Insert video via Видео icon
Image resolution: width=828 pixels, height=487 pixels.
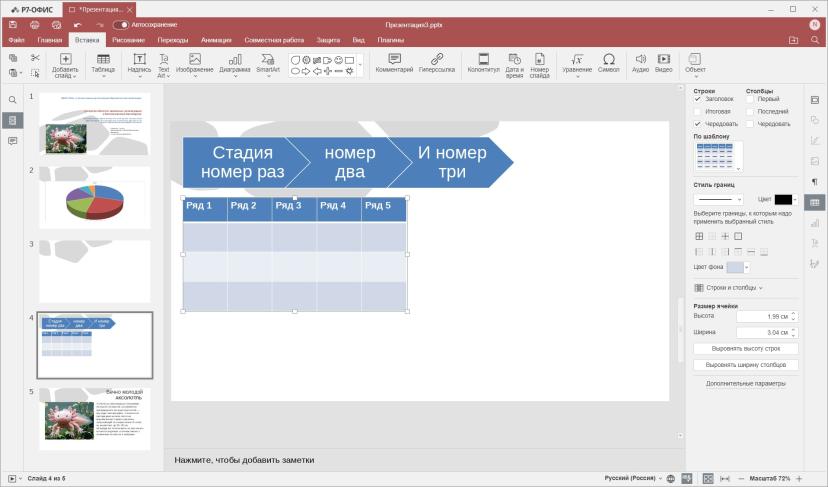click(x=664, y=62)
